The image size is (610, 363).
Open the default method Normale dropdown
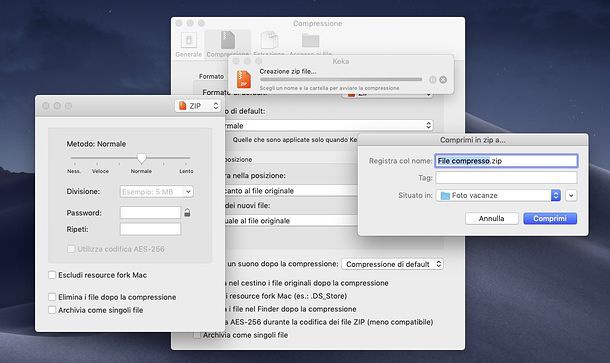(329, 125)
